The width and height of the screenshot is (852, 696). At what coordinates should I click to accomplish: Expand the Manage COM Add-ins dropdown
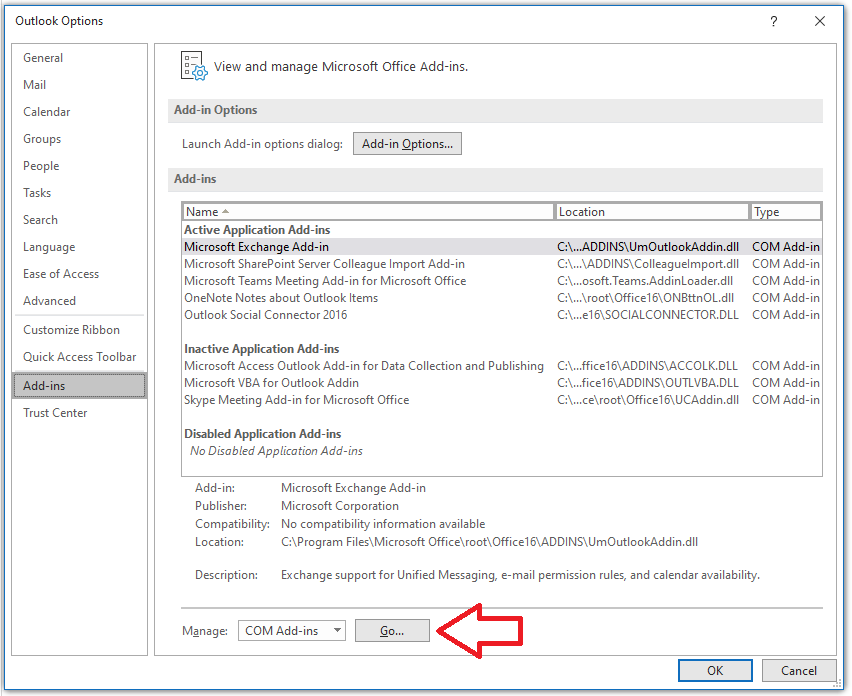(291, 631)
